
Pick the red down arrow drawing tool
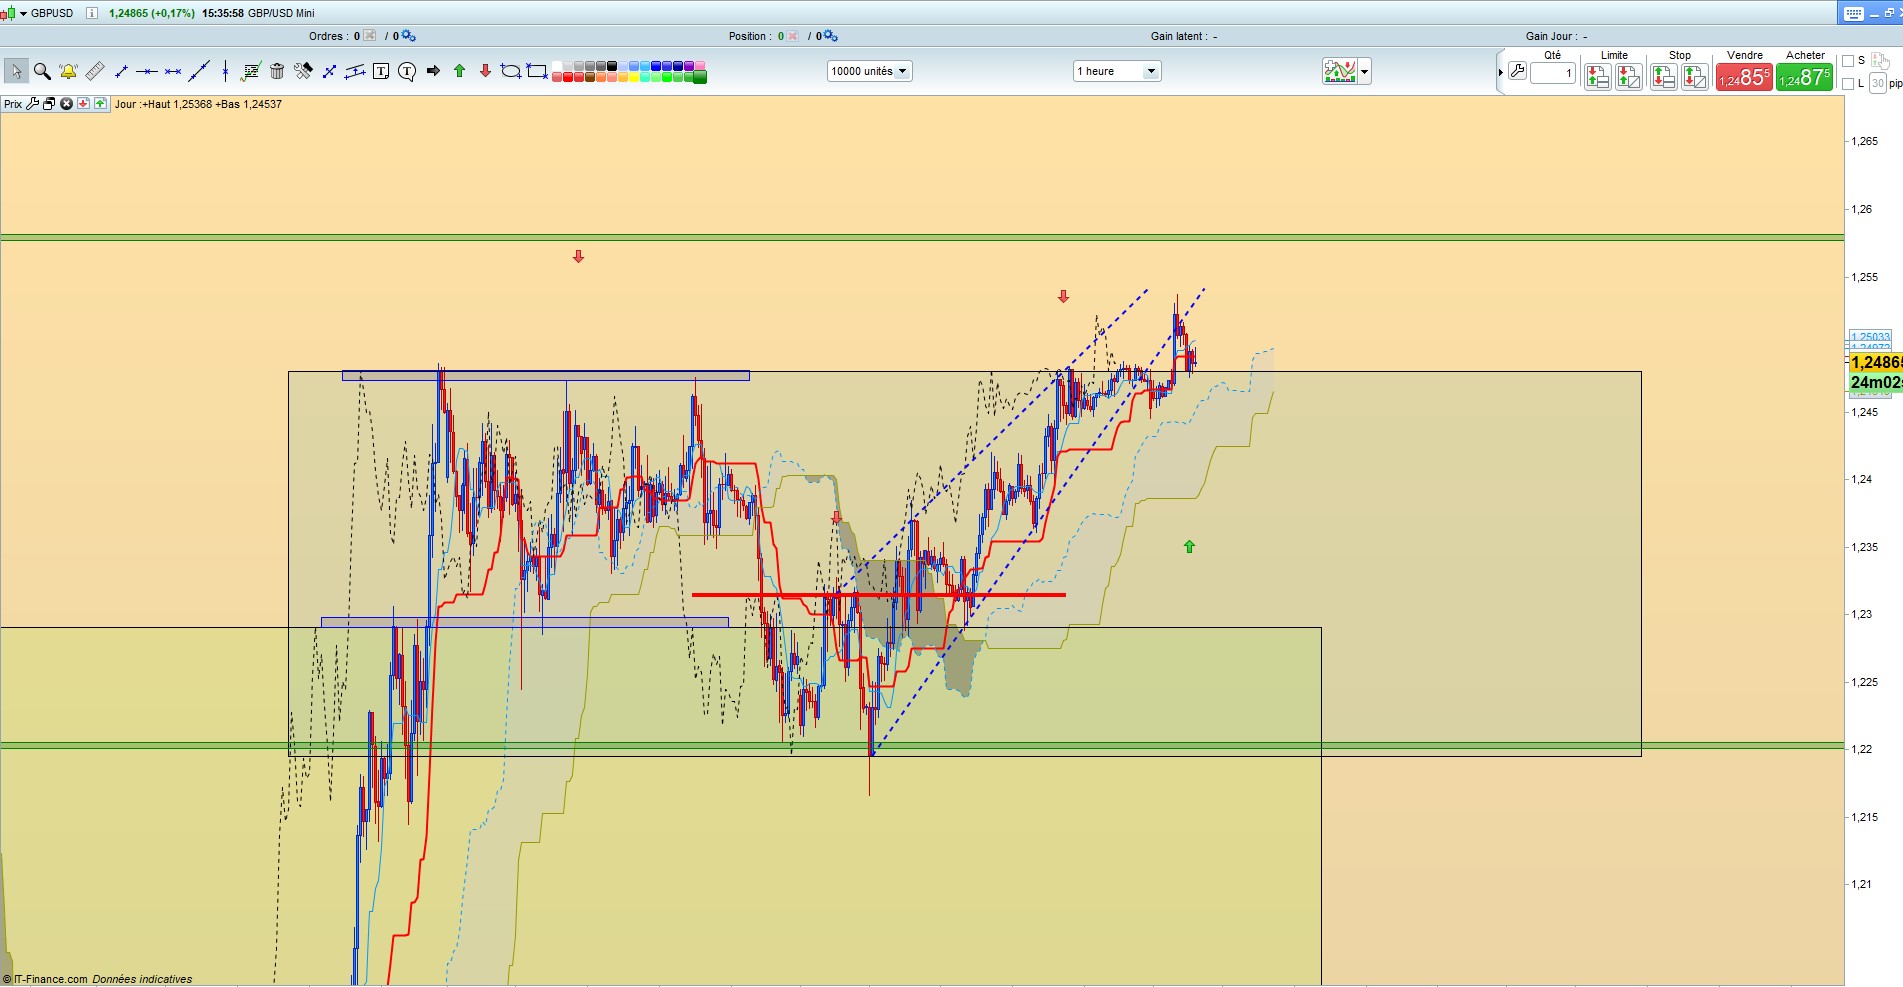pyautogui.click(x=485, y=71)
